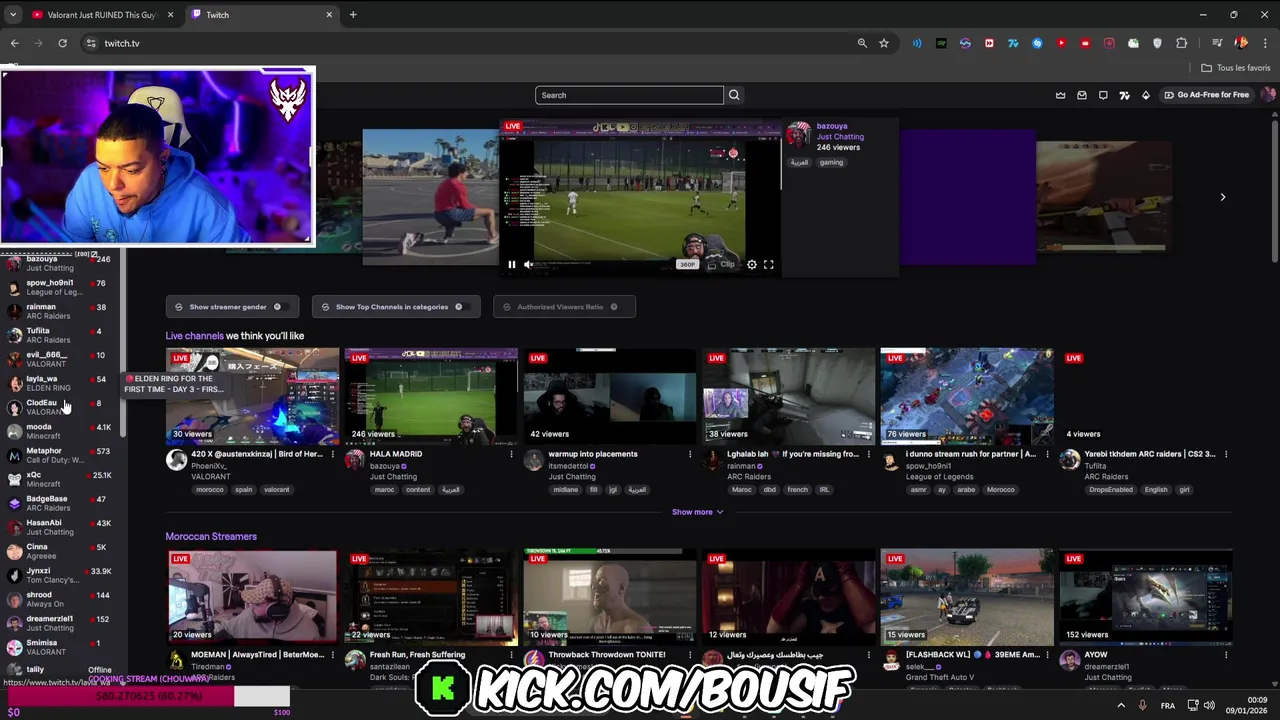
Task: Open the Tous les favoris bookmarks folder
Action: [1236, 68]
